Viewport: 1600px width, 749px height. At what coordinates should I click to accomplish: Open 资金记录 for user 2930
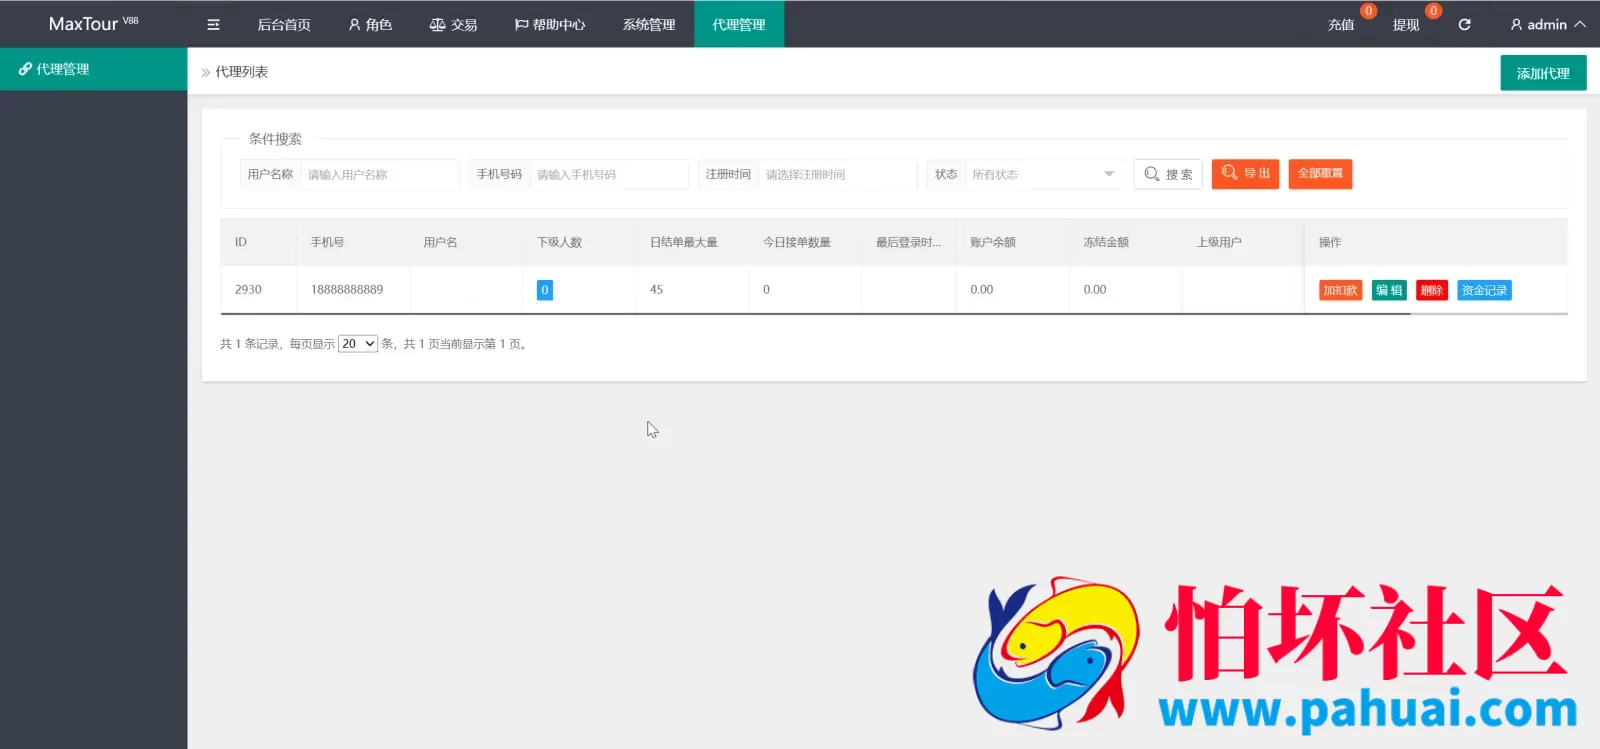coord(1484,290)
